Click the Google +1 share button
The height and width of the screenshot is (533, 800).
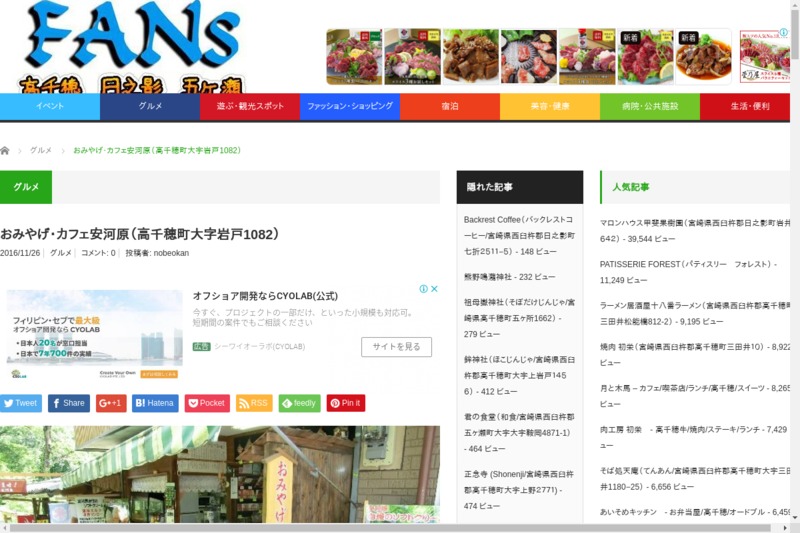110,403
